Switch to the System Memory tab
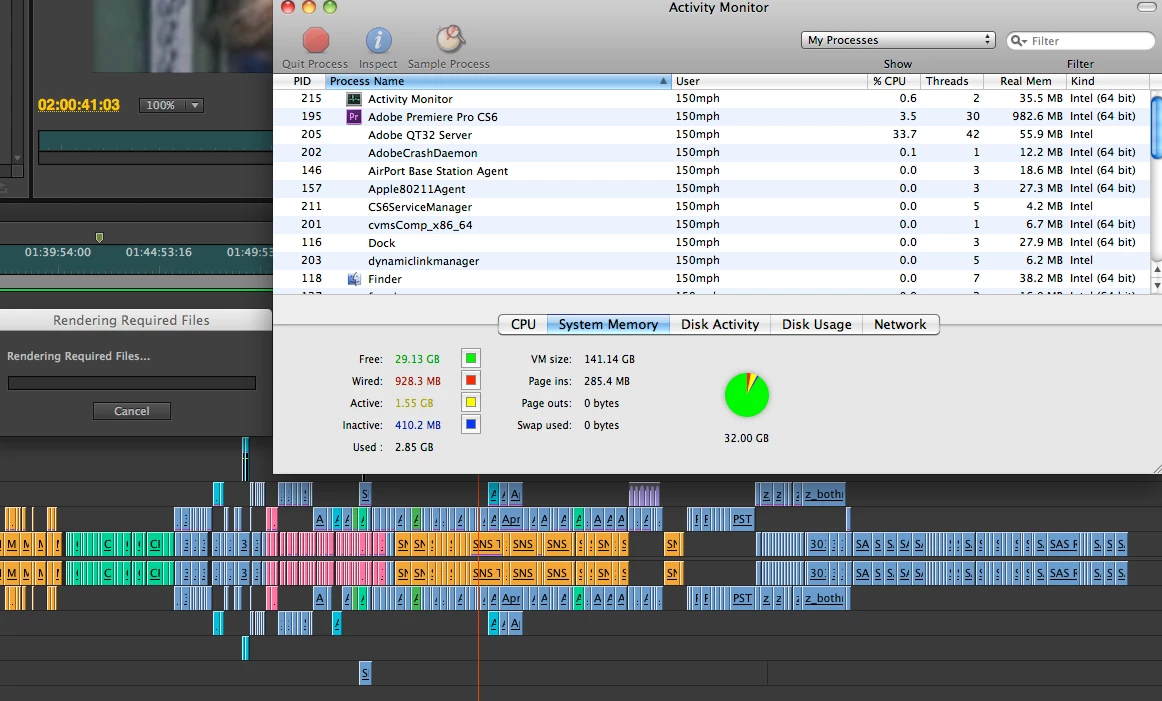The image size is (1162, 701). coord(608,325)
